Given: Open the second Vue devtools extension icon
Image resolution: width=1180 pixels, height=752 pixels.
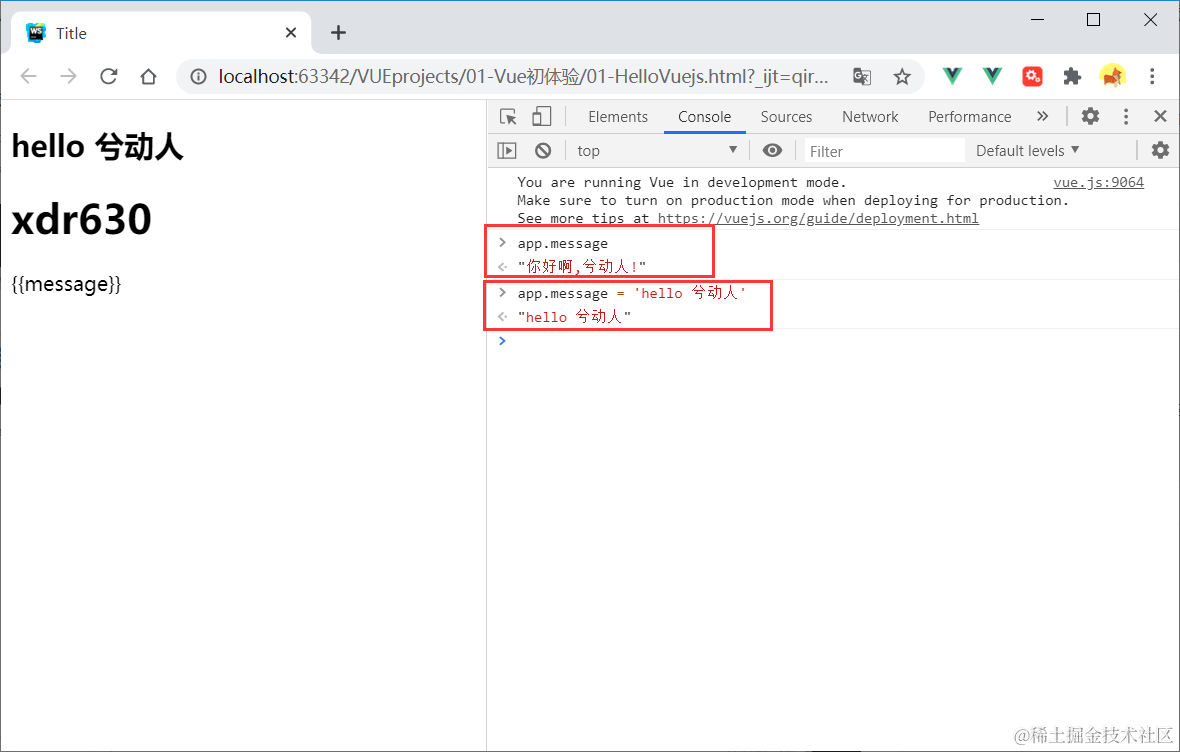Looking at the screenshot, I should pos(992,75).
